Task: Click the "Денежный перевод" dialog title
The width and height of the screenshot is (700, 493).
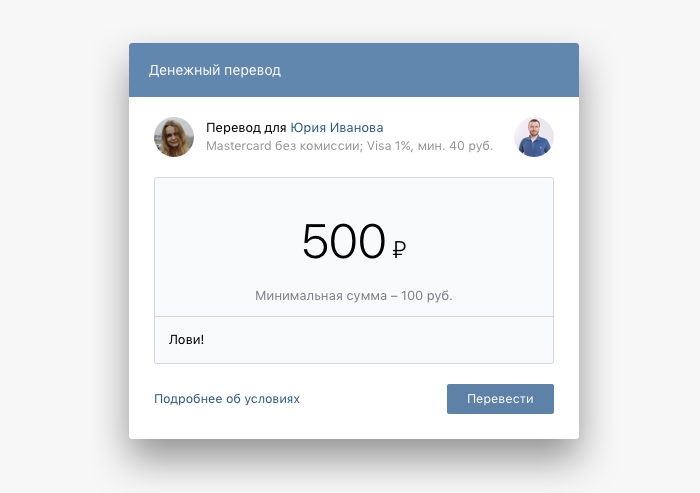Action: coord(215,71)
